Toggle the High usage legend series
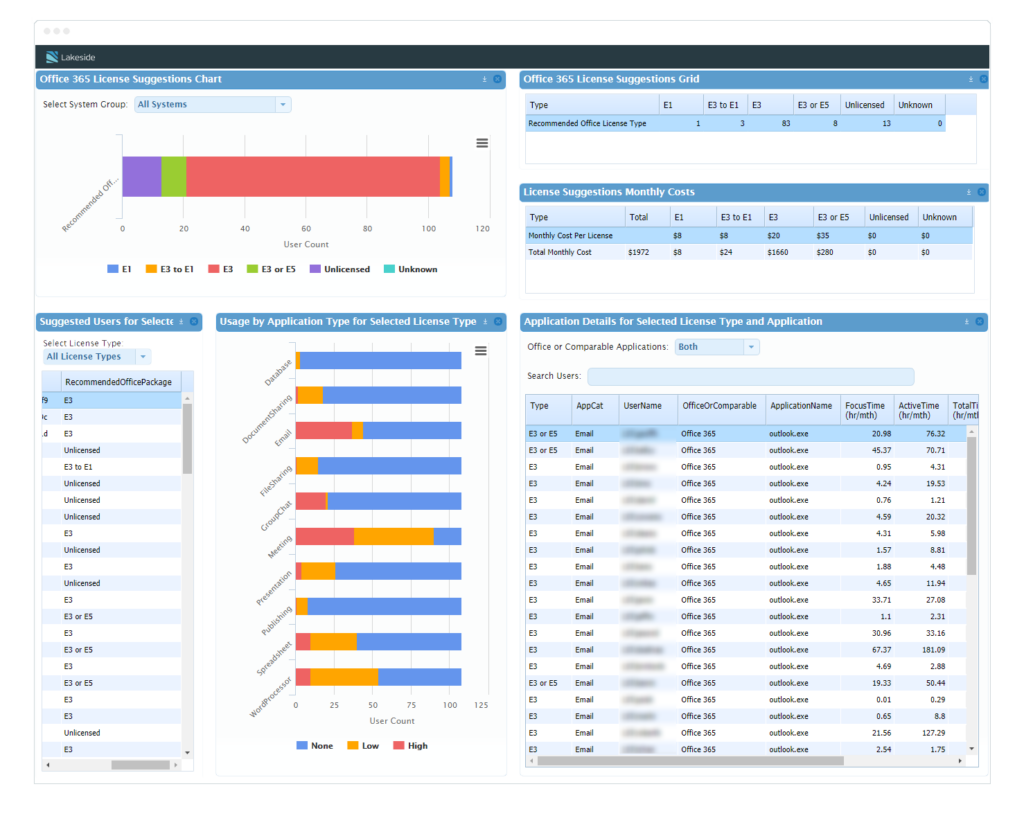 click(x=410, y=746)
